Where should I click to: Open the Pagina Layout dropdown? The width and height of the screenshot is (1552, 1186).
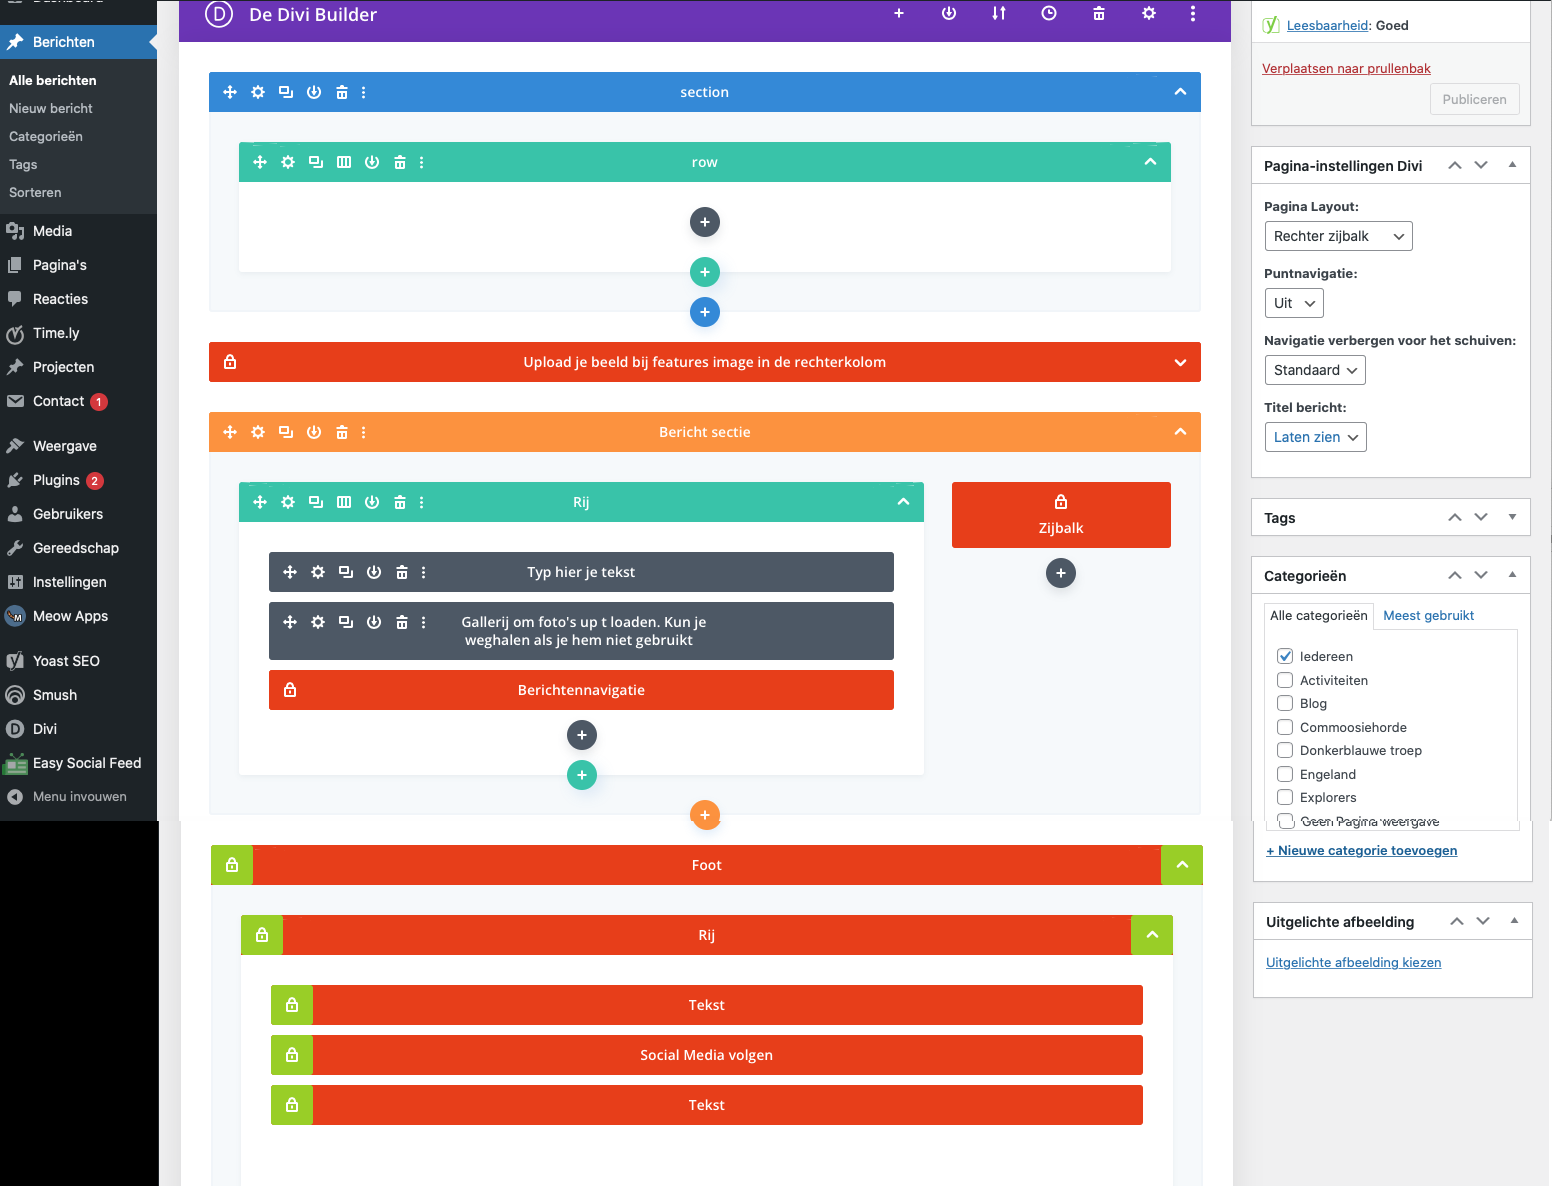pyautogui.click(x=1337, y=236)
